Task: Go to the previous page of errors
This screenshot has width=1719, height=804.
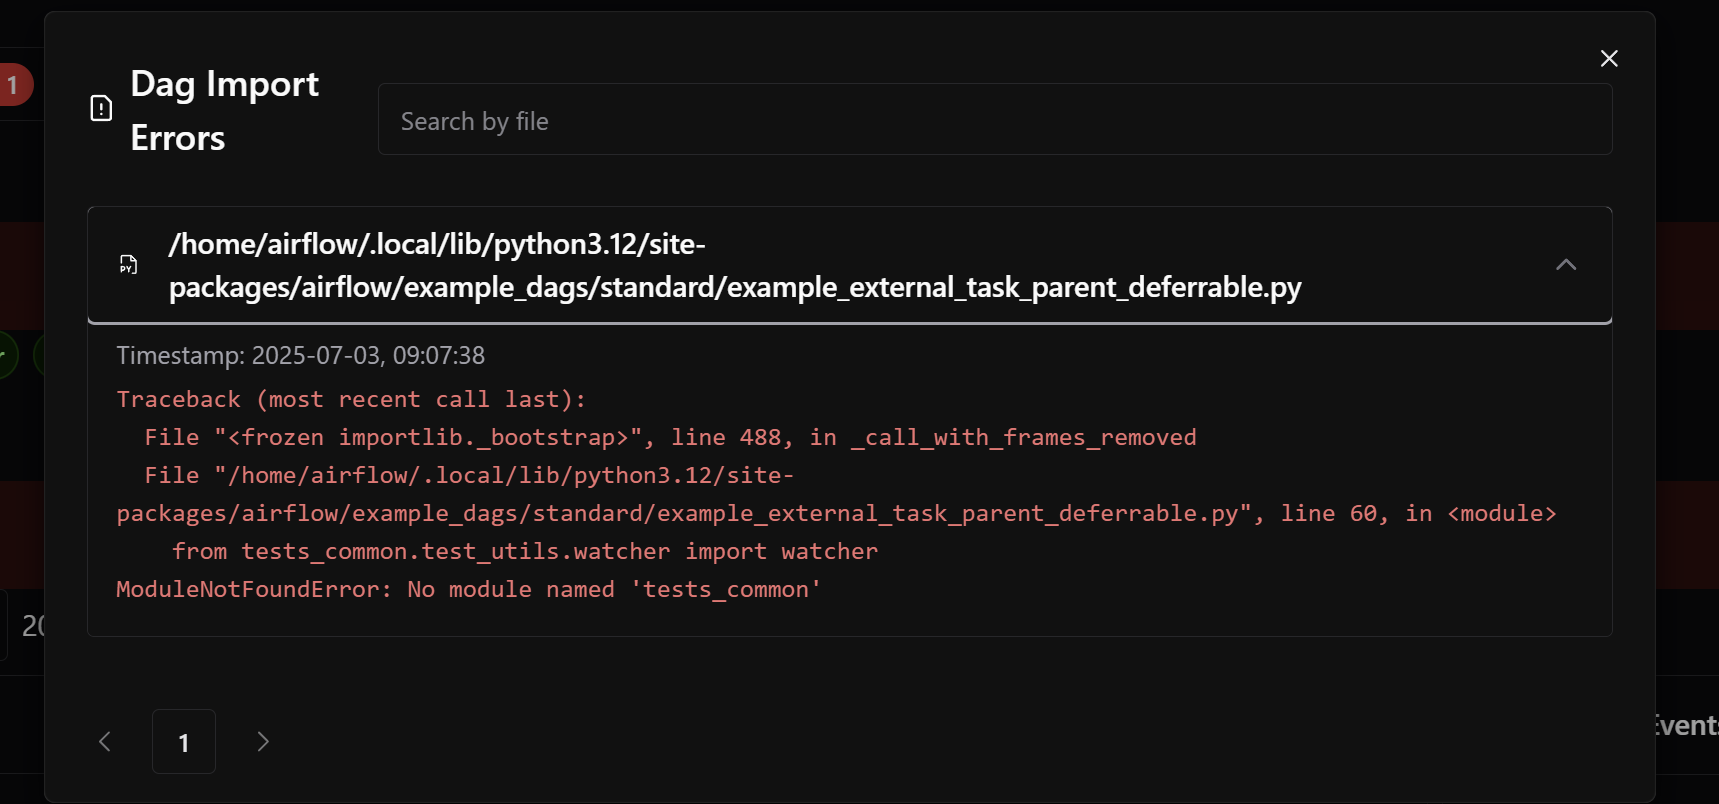Action: click(105, 741)
